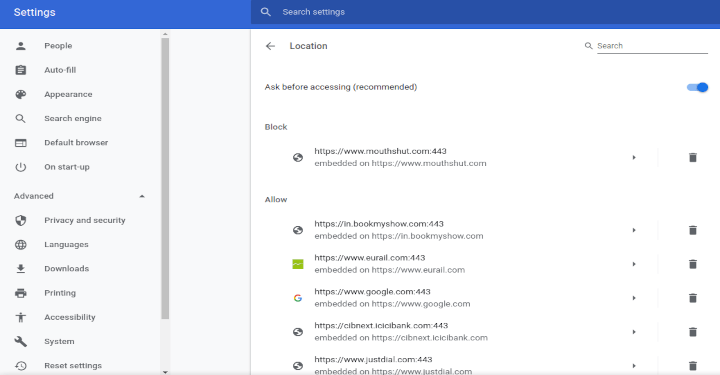
Task: Open Downloads settings
Action: [x=67, y=269]
